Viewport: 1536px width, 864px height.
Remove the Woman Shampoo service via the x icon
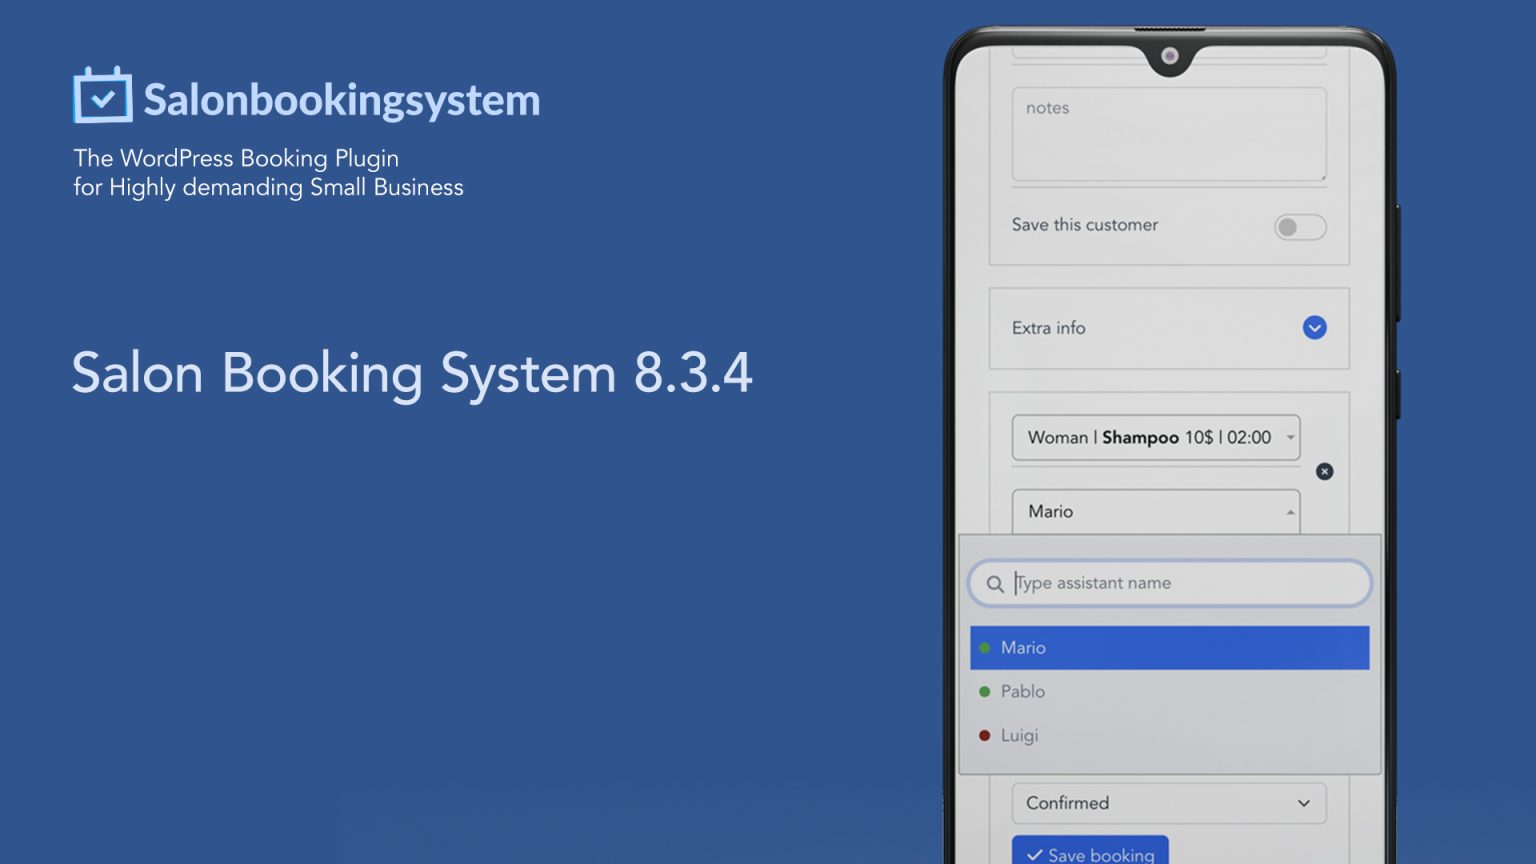point(1325,471)
